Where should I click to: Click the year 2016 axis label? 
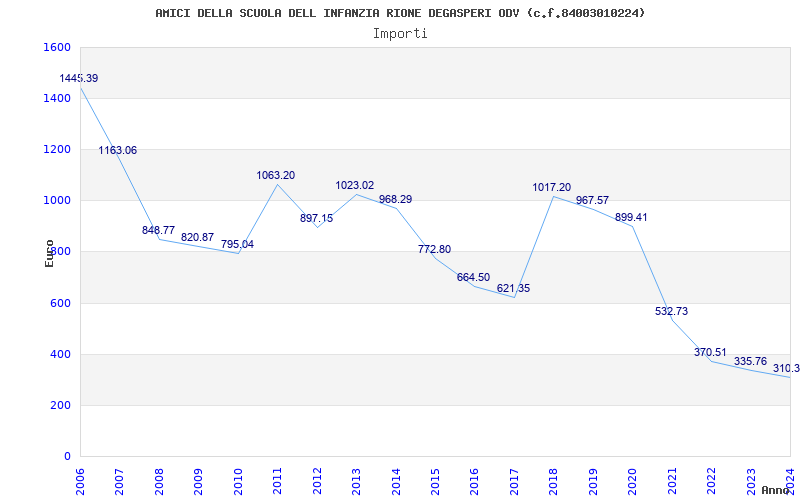click(474, 481)
